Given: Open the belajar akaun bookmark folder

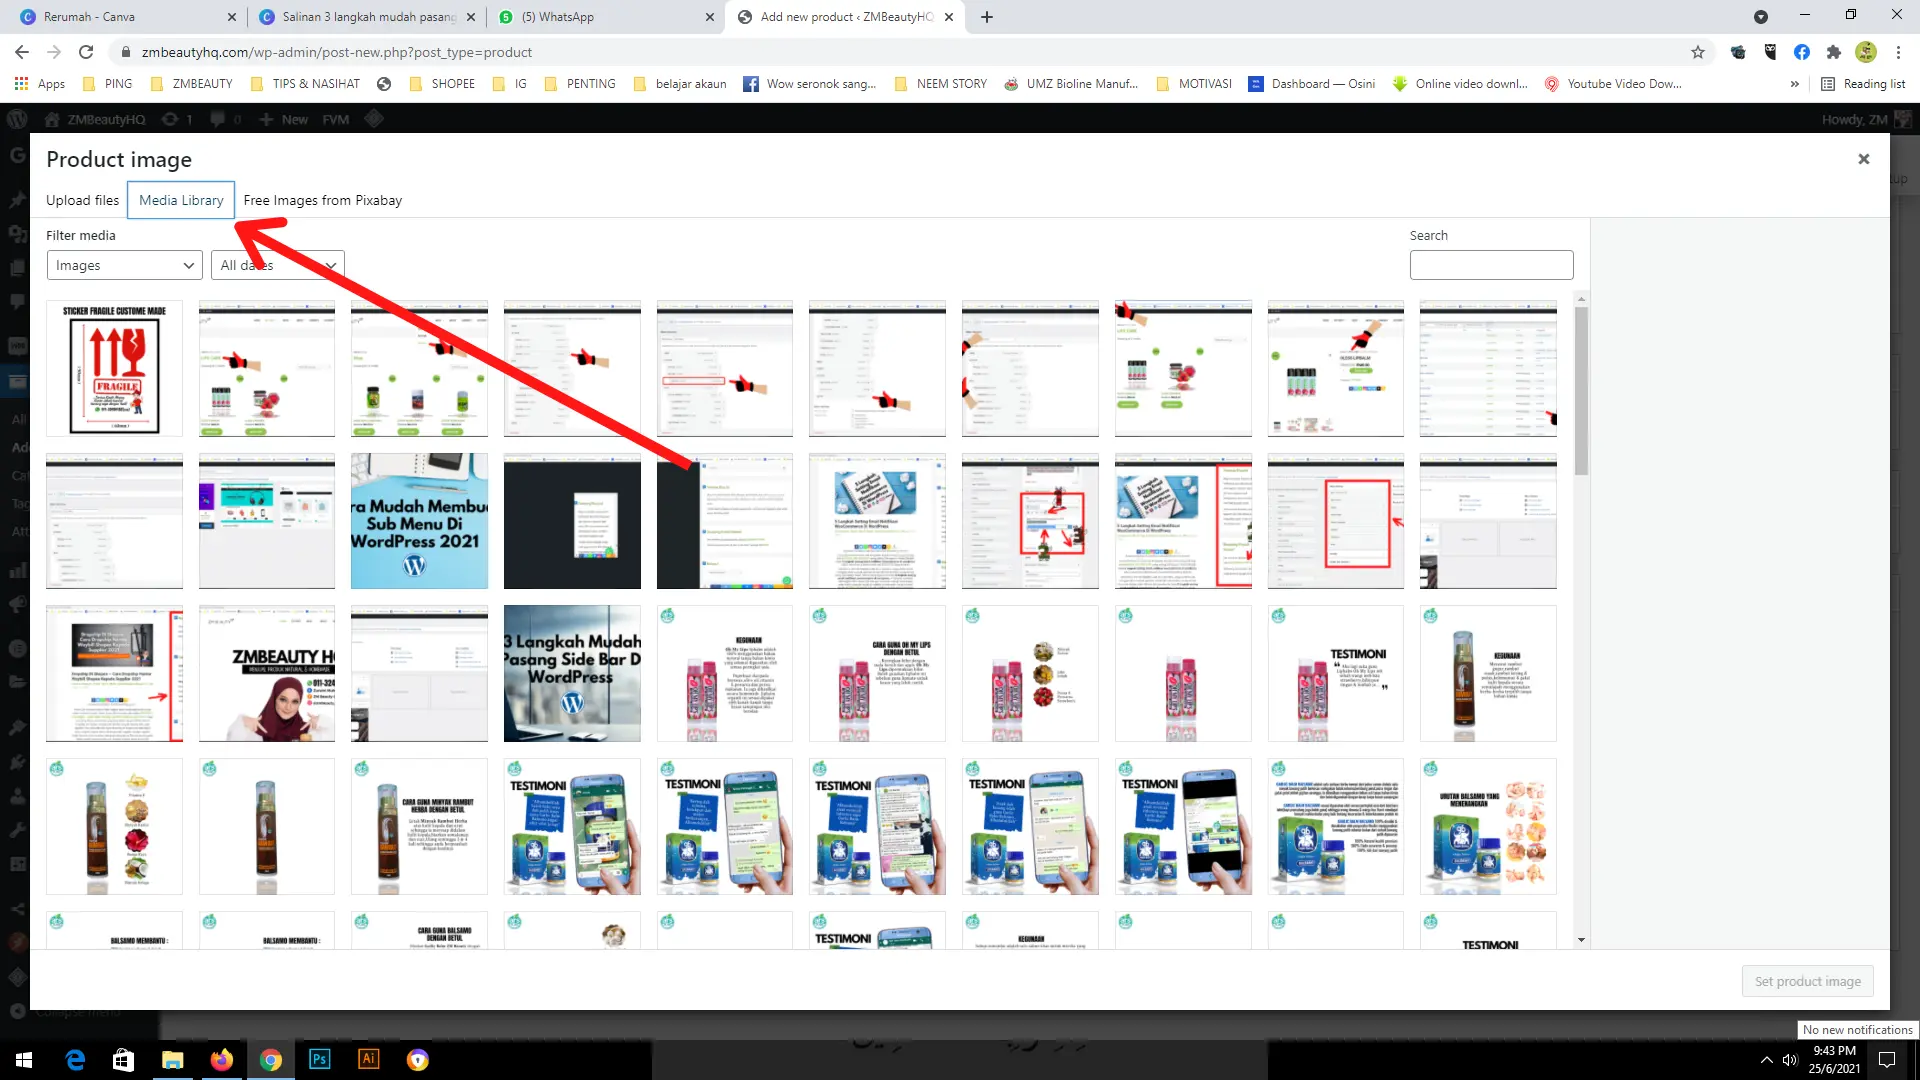Looking at the screenshot, I should tap(680, 84).
